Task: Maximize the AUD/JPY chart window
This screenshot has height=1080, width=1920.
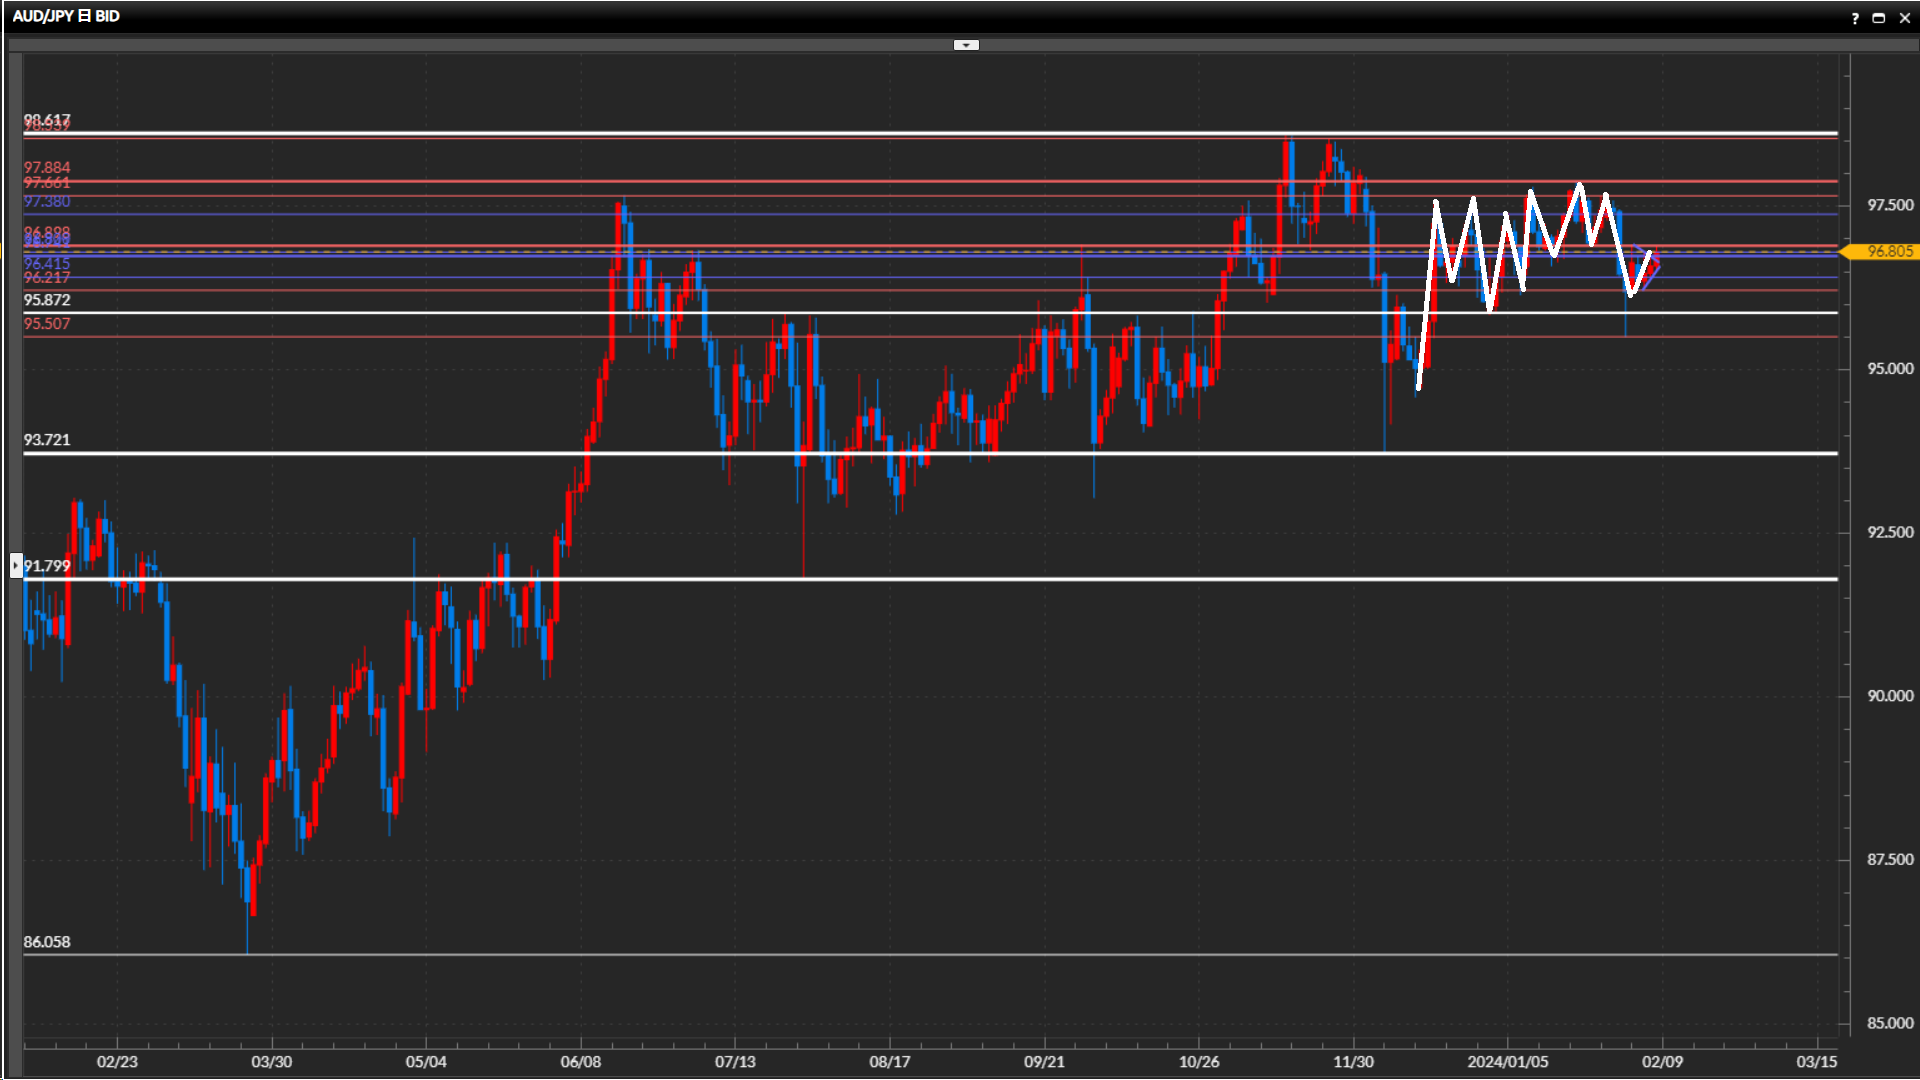Action: pos(1879,18)
